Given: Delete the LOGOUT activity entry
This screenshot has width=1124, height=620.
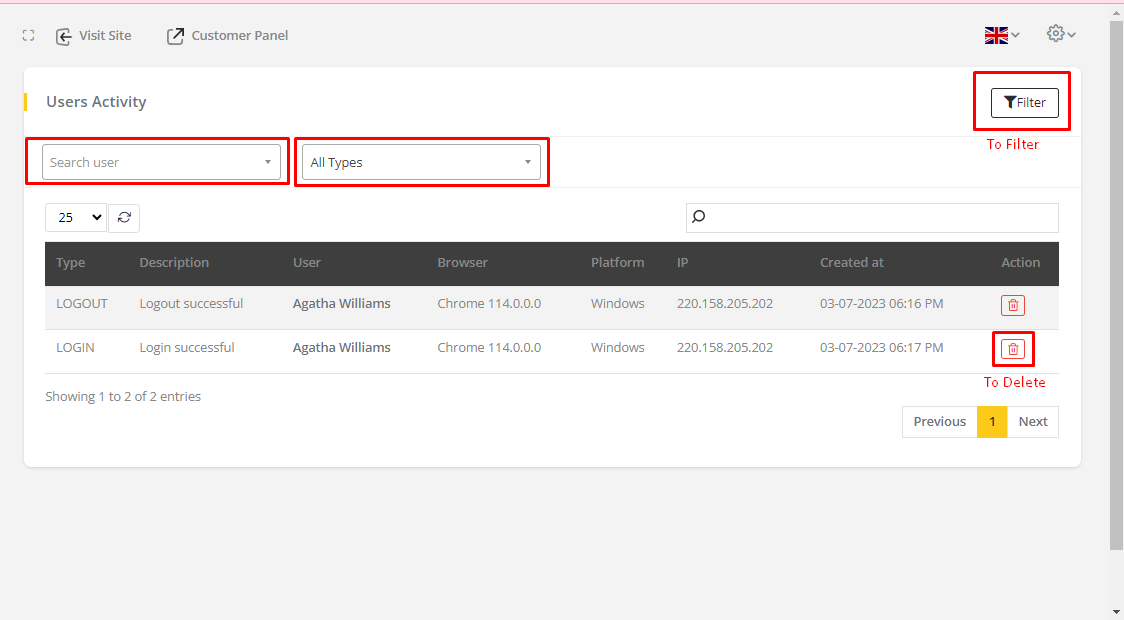Looking at the screenshot, I should coord(1012,306).
